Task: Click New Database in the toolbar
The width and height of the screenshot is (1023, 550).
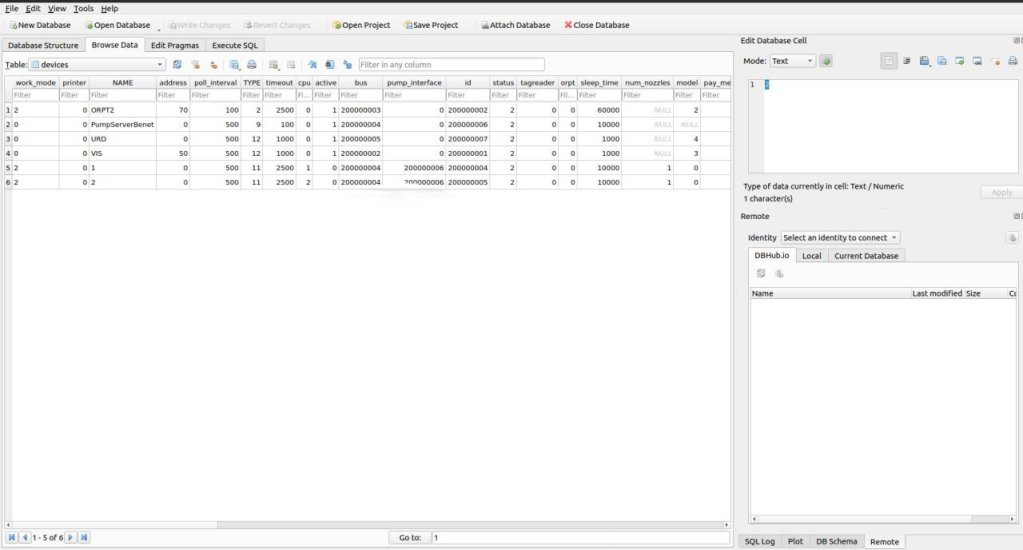Action: tap(40, 25)
